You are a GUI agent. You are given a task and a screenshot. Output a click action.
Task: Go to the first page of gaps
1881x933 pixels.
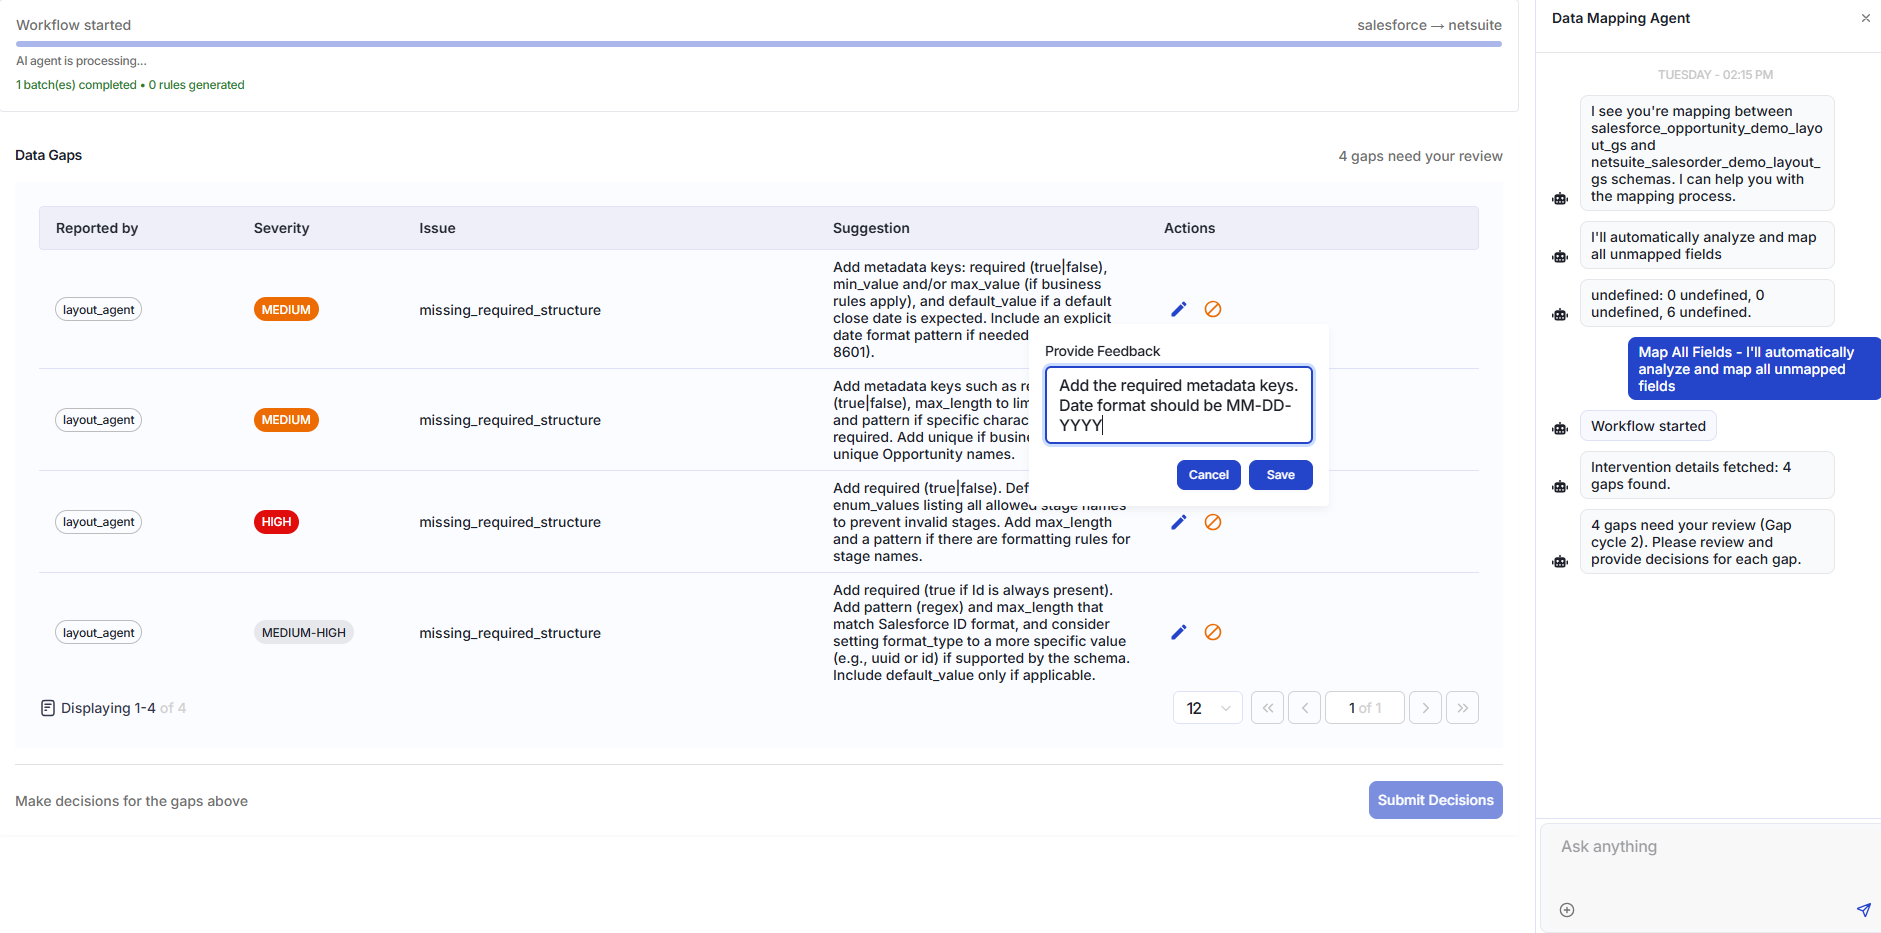click(x=1267, y=708)
